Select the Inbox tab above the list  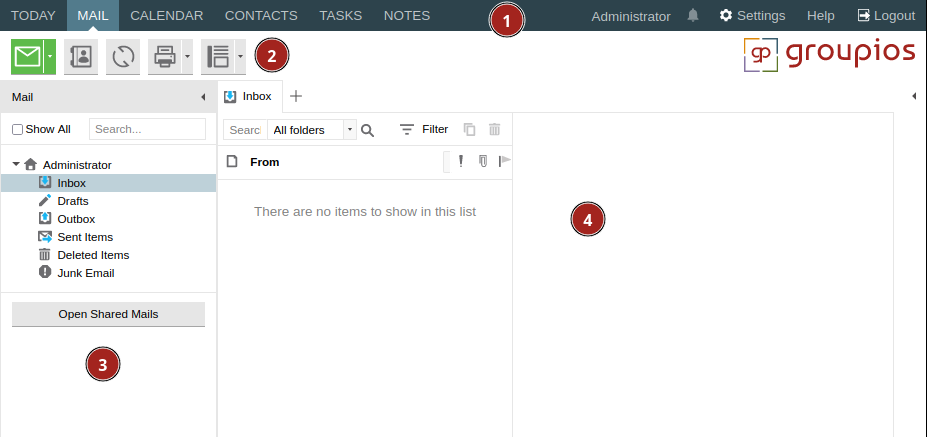[250, 96]
